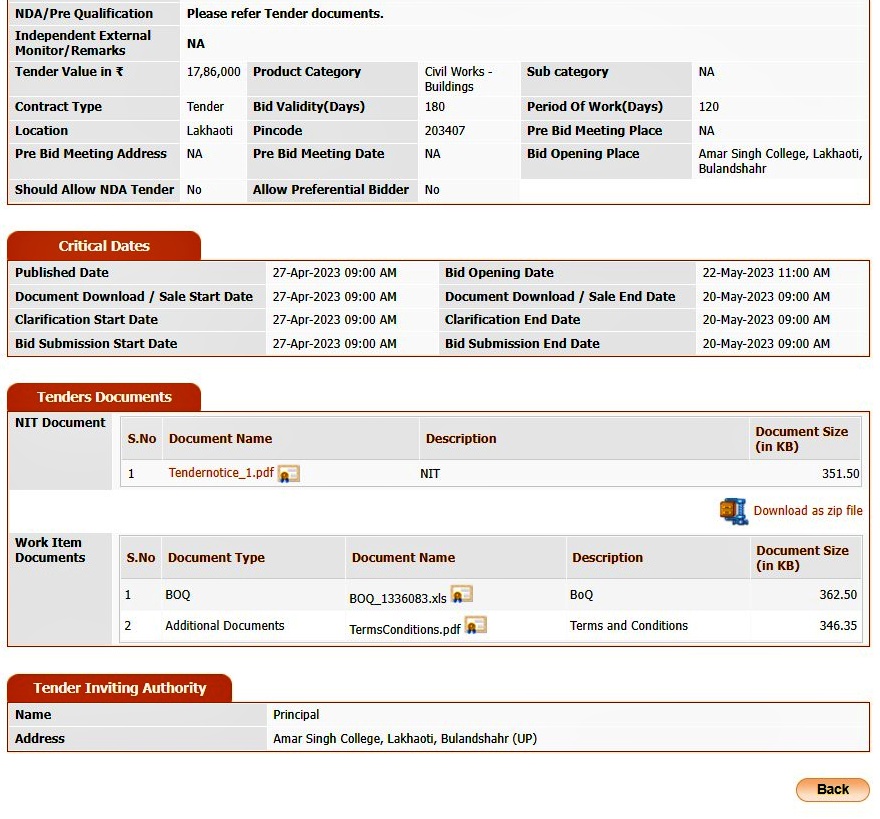This screenshot has height=819, width=880.
Task: Click the signature certificate icon beside BOQ_1336083.xls
Action: (462, 594)
